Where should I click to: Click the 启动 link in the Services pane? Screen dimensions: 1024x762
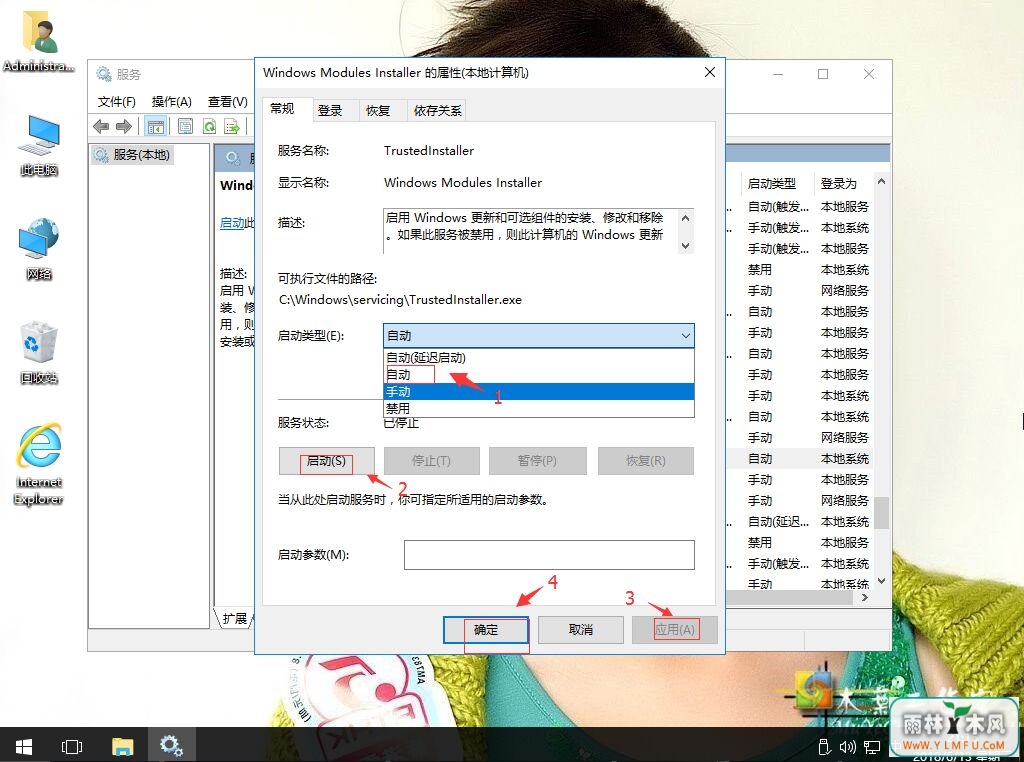[x=232, y=223]
